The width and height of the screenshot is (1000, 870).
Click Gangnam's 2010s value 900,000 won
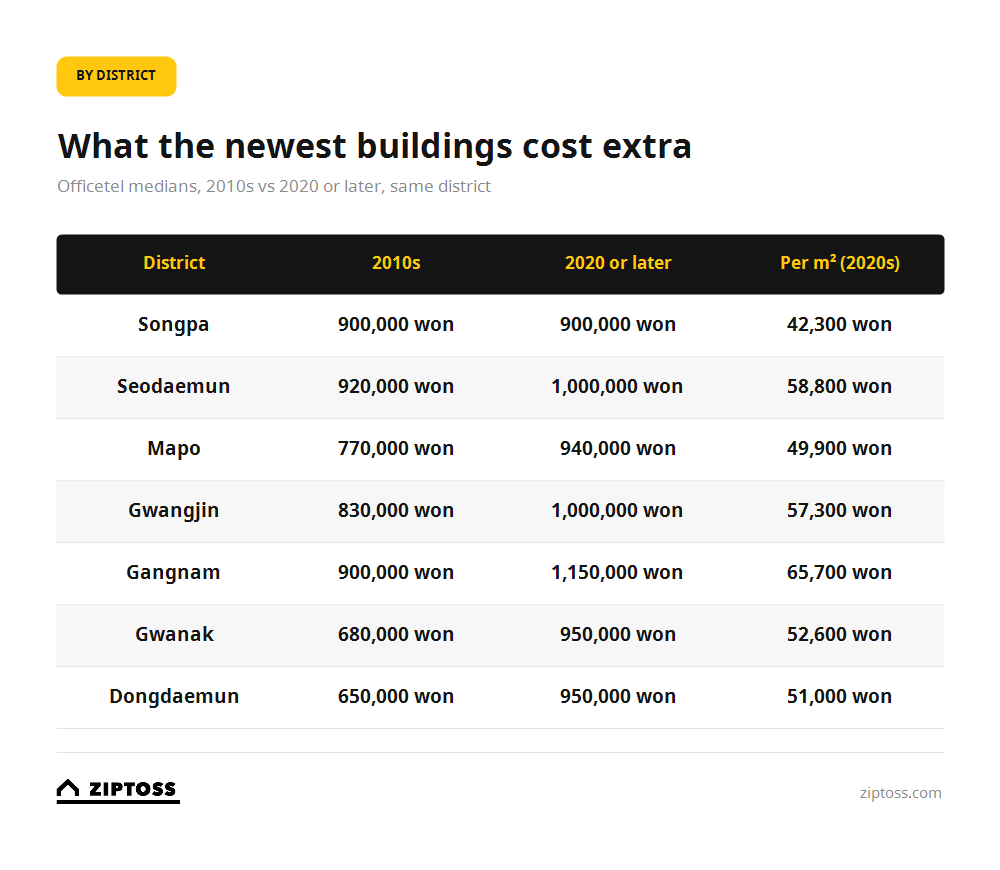point(396,573)
